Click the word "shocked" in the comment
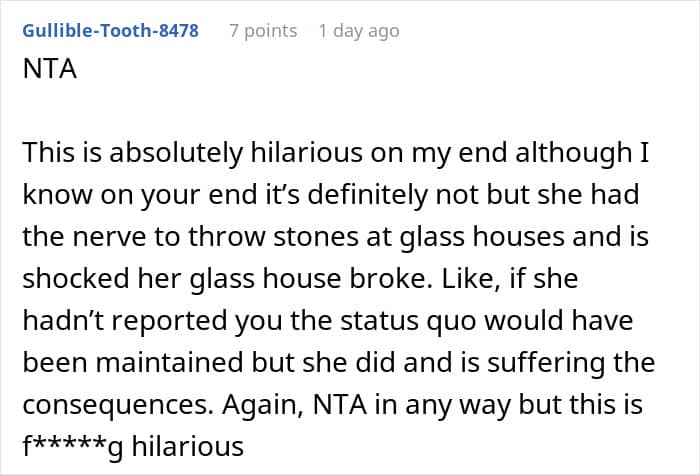Viewport: 700px width, 475px height. (x=76, y=278)
